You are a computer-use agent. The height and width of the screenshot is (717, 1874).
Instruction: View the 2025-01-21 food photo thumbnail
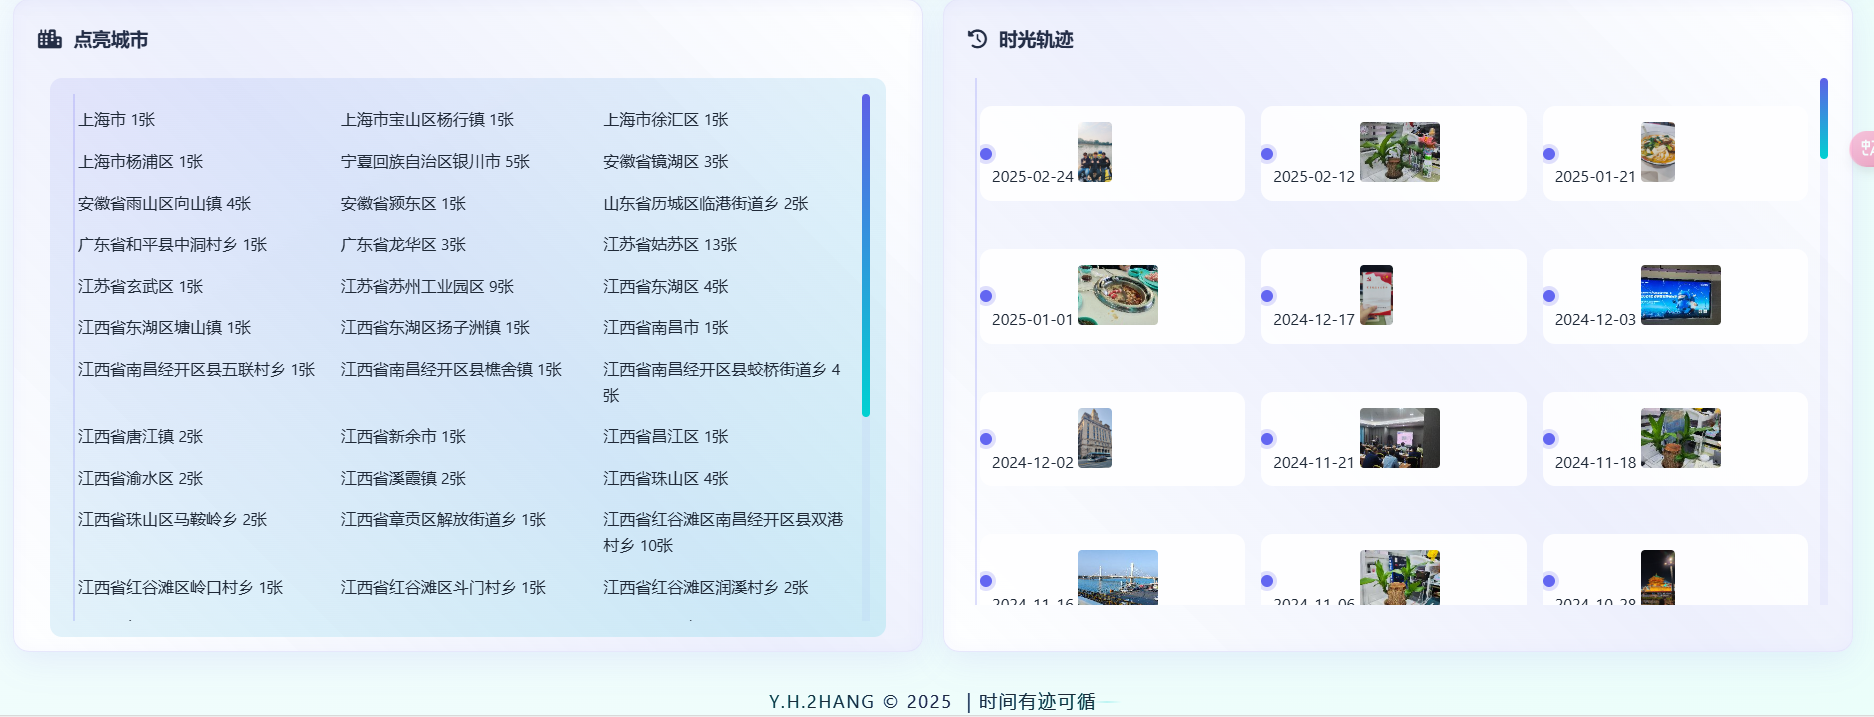1657,152
